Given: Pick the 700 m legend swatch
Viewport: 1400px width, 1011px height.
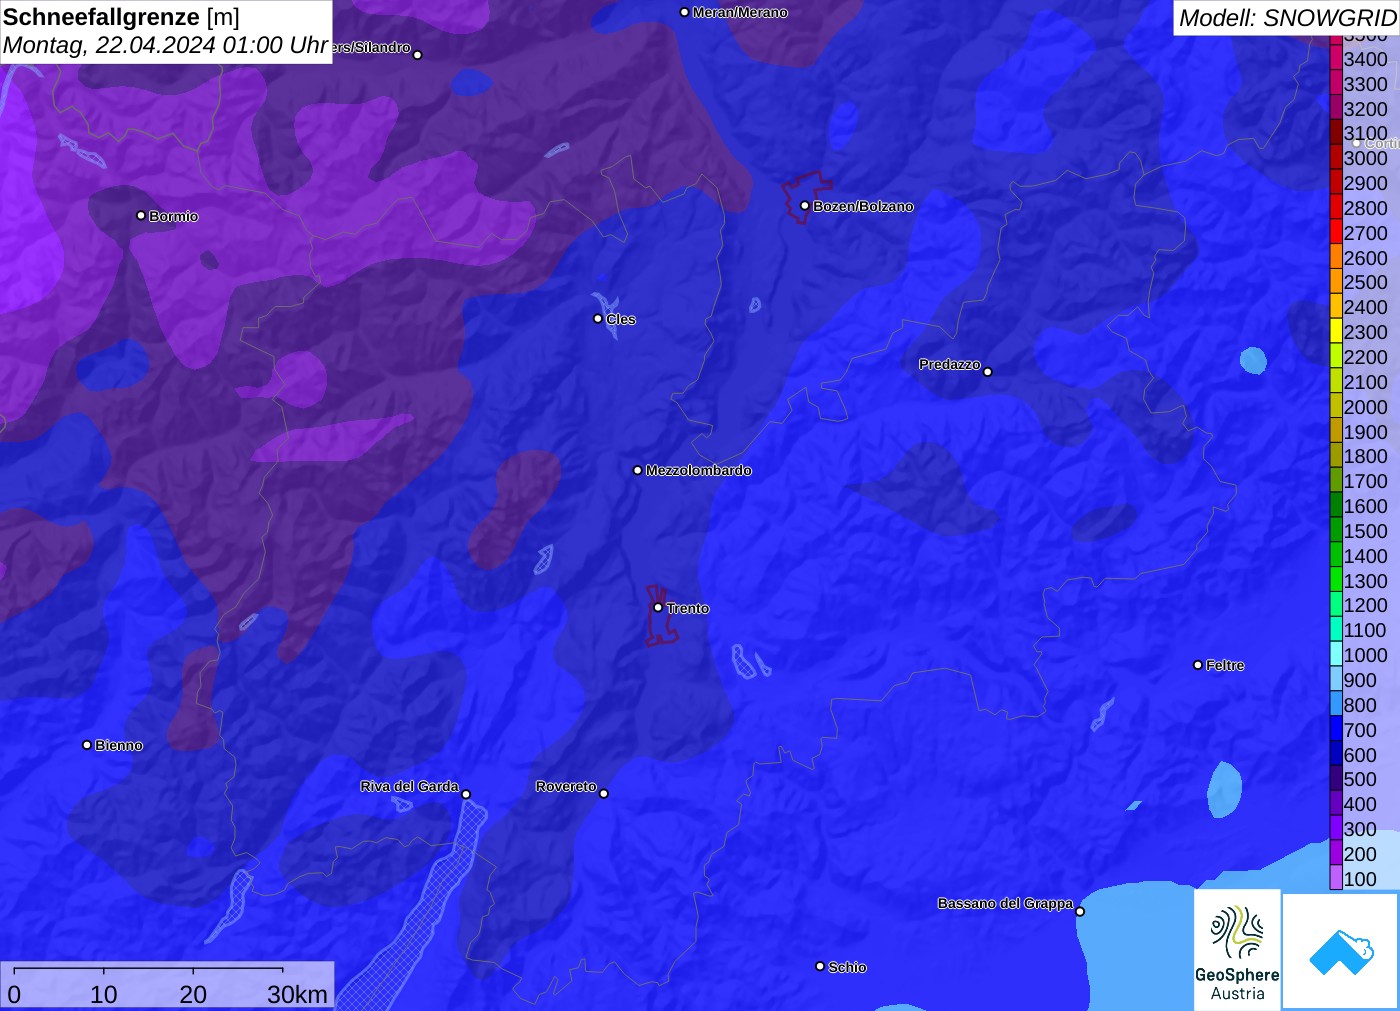Looking at the screenshot, I should [1336, 730].
